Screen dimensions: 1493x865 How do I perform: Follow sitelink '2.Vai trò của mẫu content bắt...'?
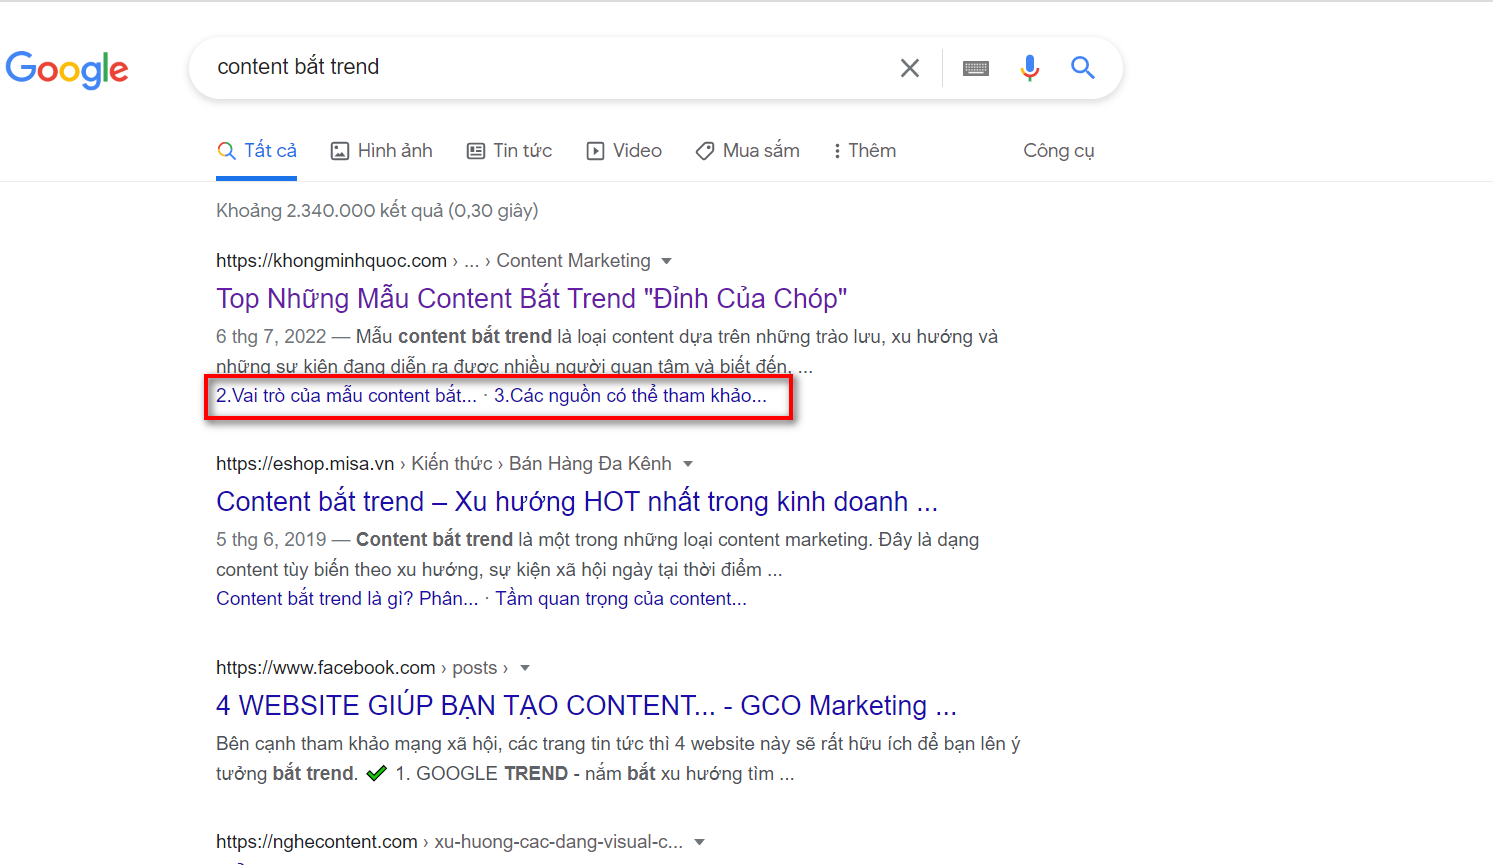click(346, 396)
